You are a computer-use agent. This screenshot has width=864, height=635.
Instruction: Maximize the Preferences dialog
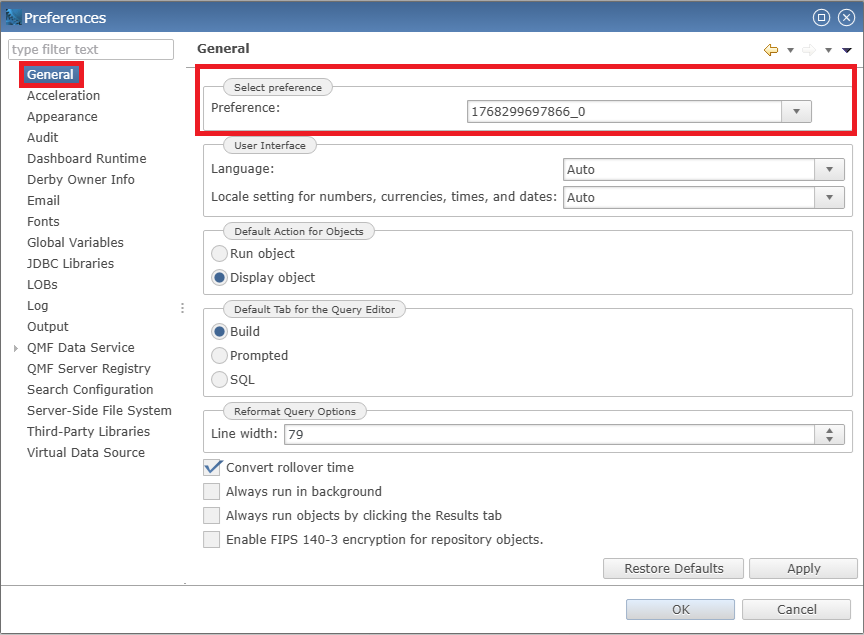pos(821,18)
